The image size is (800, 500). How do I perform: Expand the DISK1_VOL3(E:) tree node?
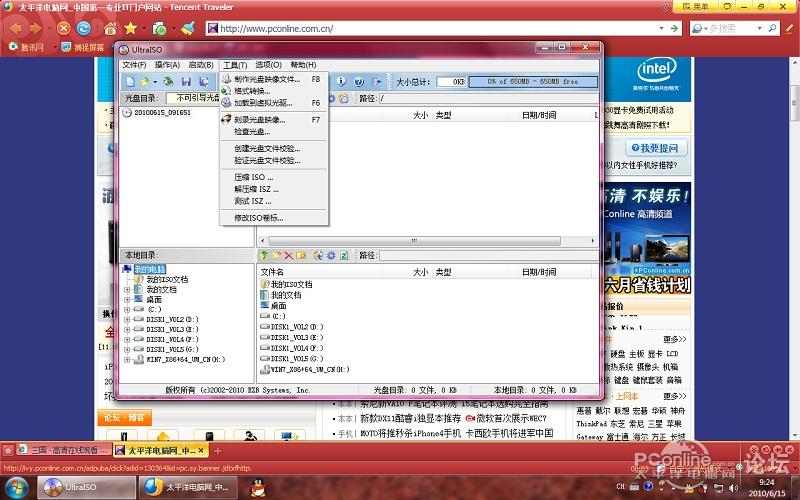(127, 330)
